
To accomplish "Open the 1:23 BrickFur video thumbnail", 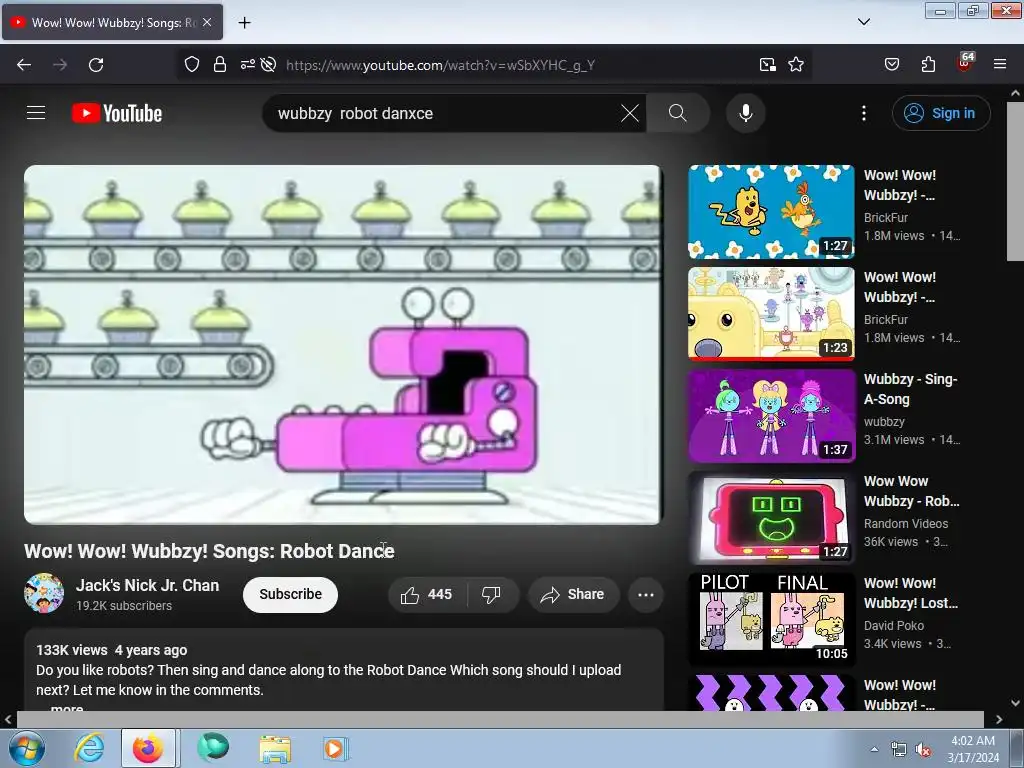I will coord(771,313).
